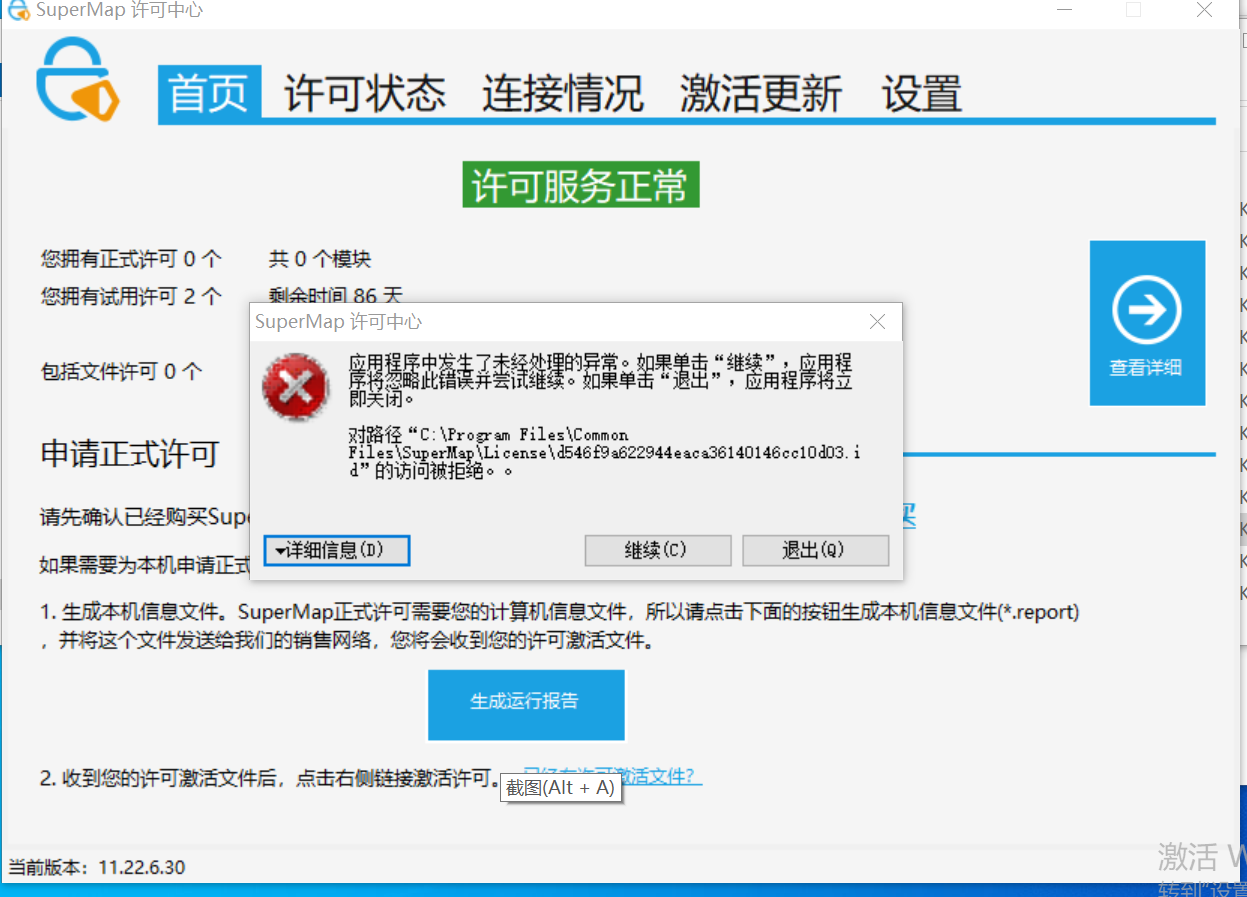The width and height of the screenshot is (1247, 897).
Task: Minimize the SuperMap 许可中心 main window
Action: click(1064, 10)
